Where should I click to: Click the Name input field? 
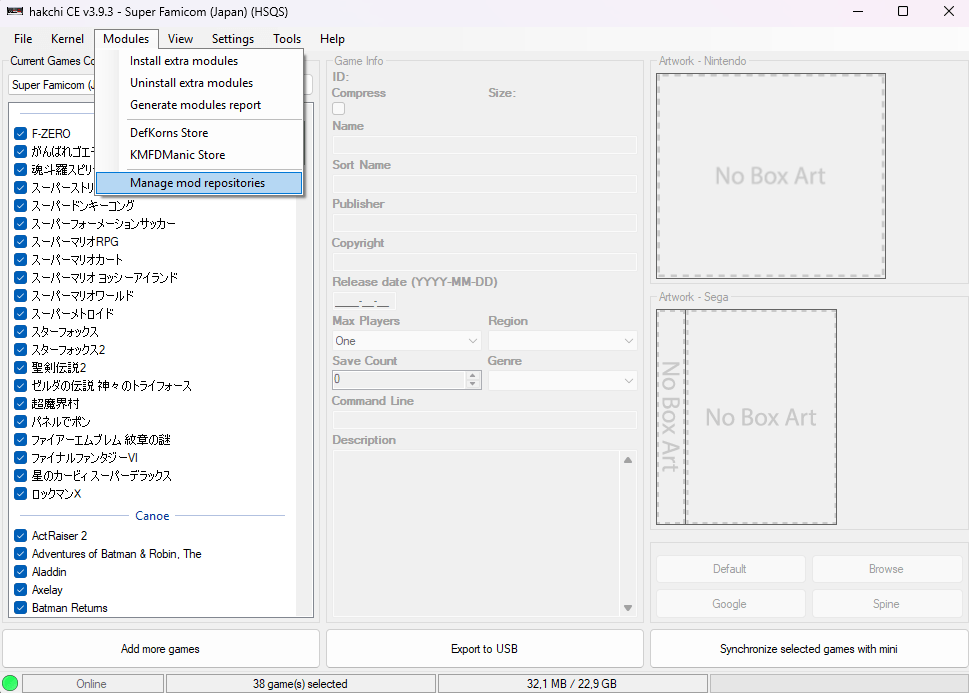484,145
